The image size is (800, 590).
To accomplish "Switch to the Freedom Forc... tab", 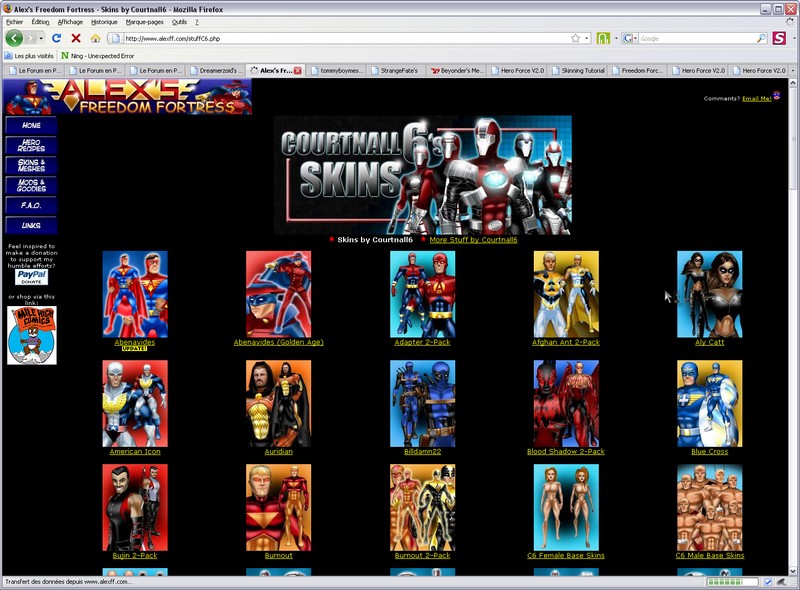I will pyautogui.click(x=639, y=71).
